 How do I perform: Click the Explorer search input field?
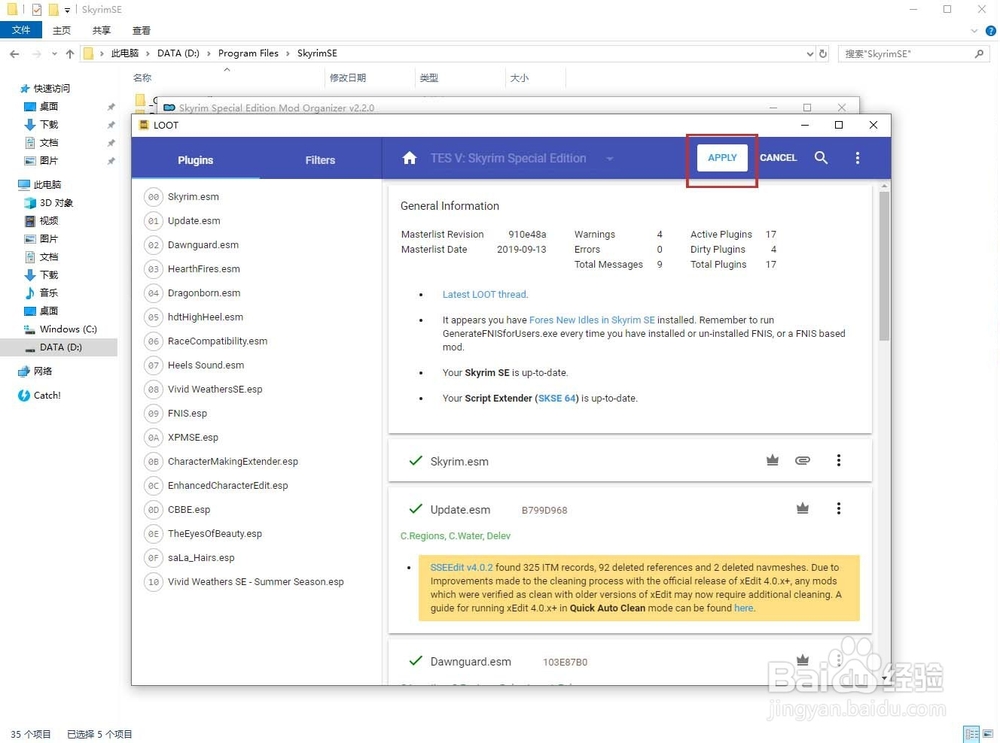point(906,54)
